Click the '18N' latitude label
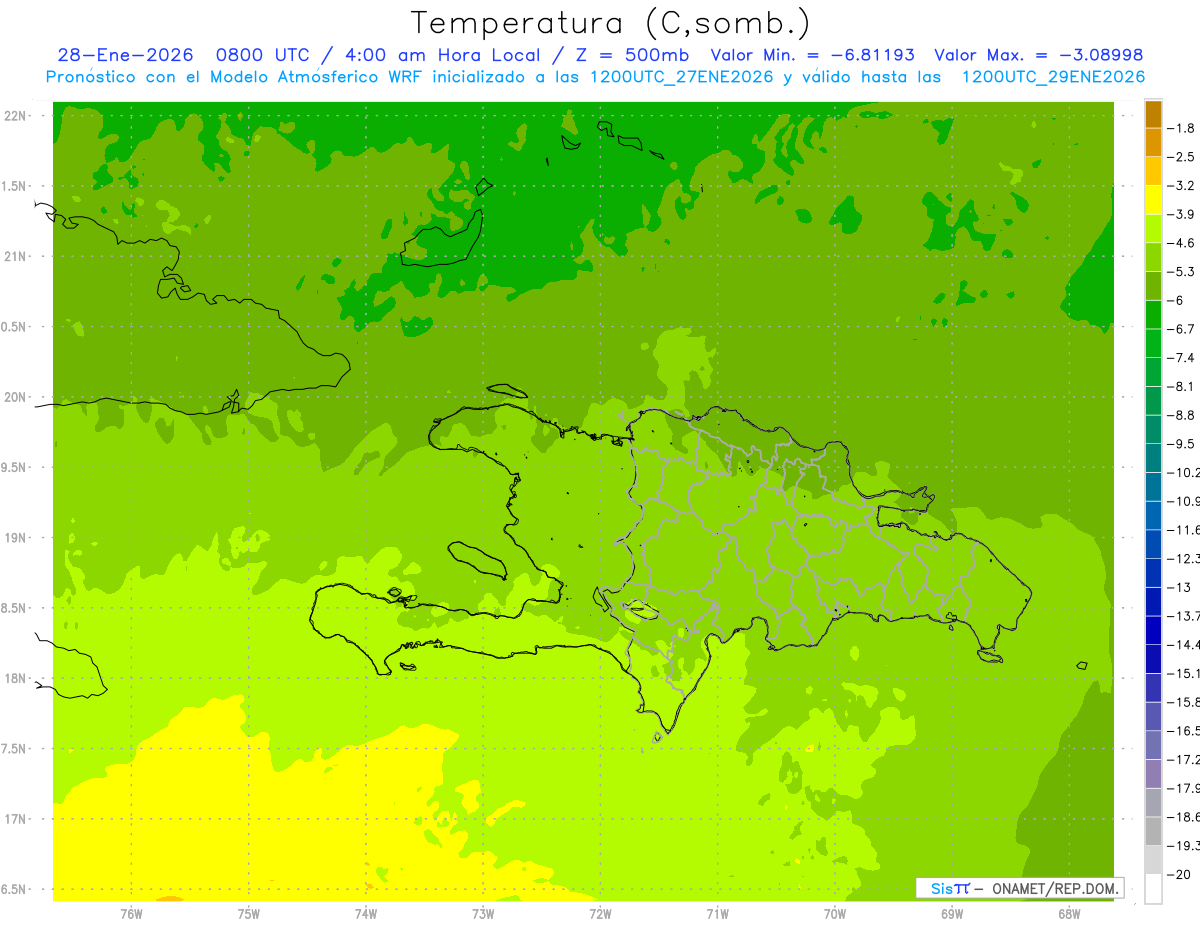This screenshot has width=1200, height=927. 15,678
